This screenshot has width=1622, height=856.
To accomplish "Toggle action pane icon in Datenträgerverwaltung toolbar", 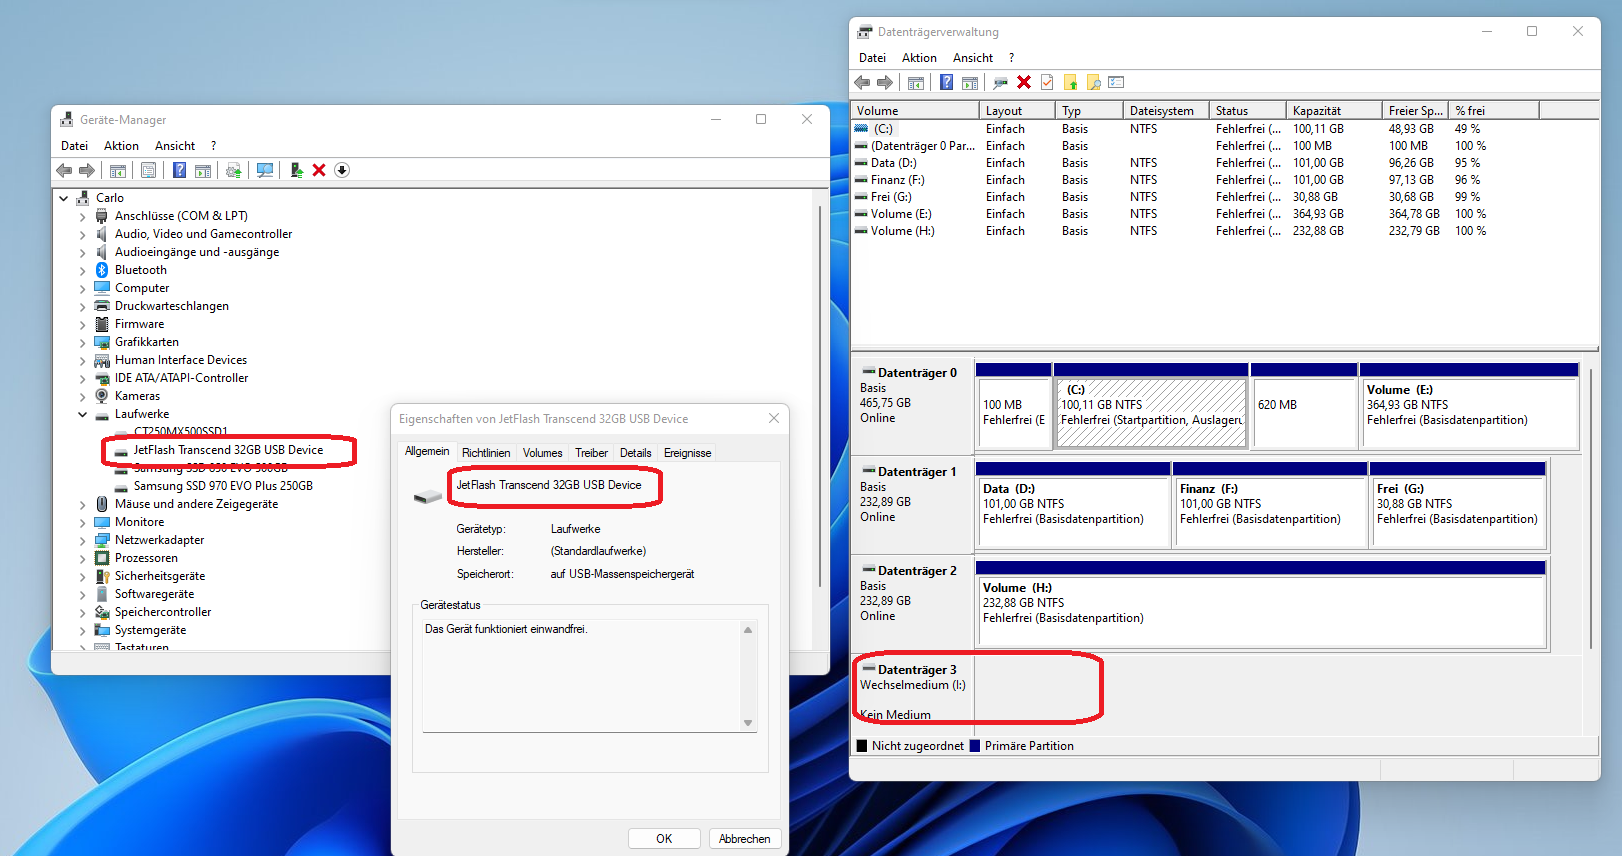I will coord(969,82).
